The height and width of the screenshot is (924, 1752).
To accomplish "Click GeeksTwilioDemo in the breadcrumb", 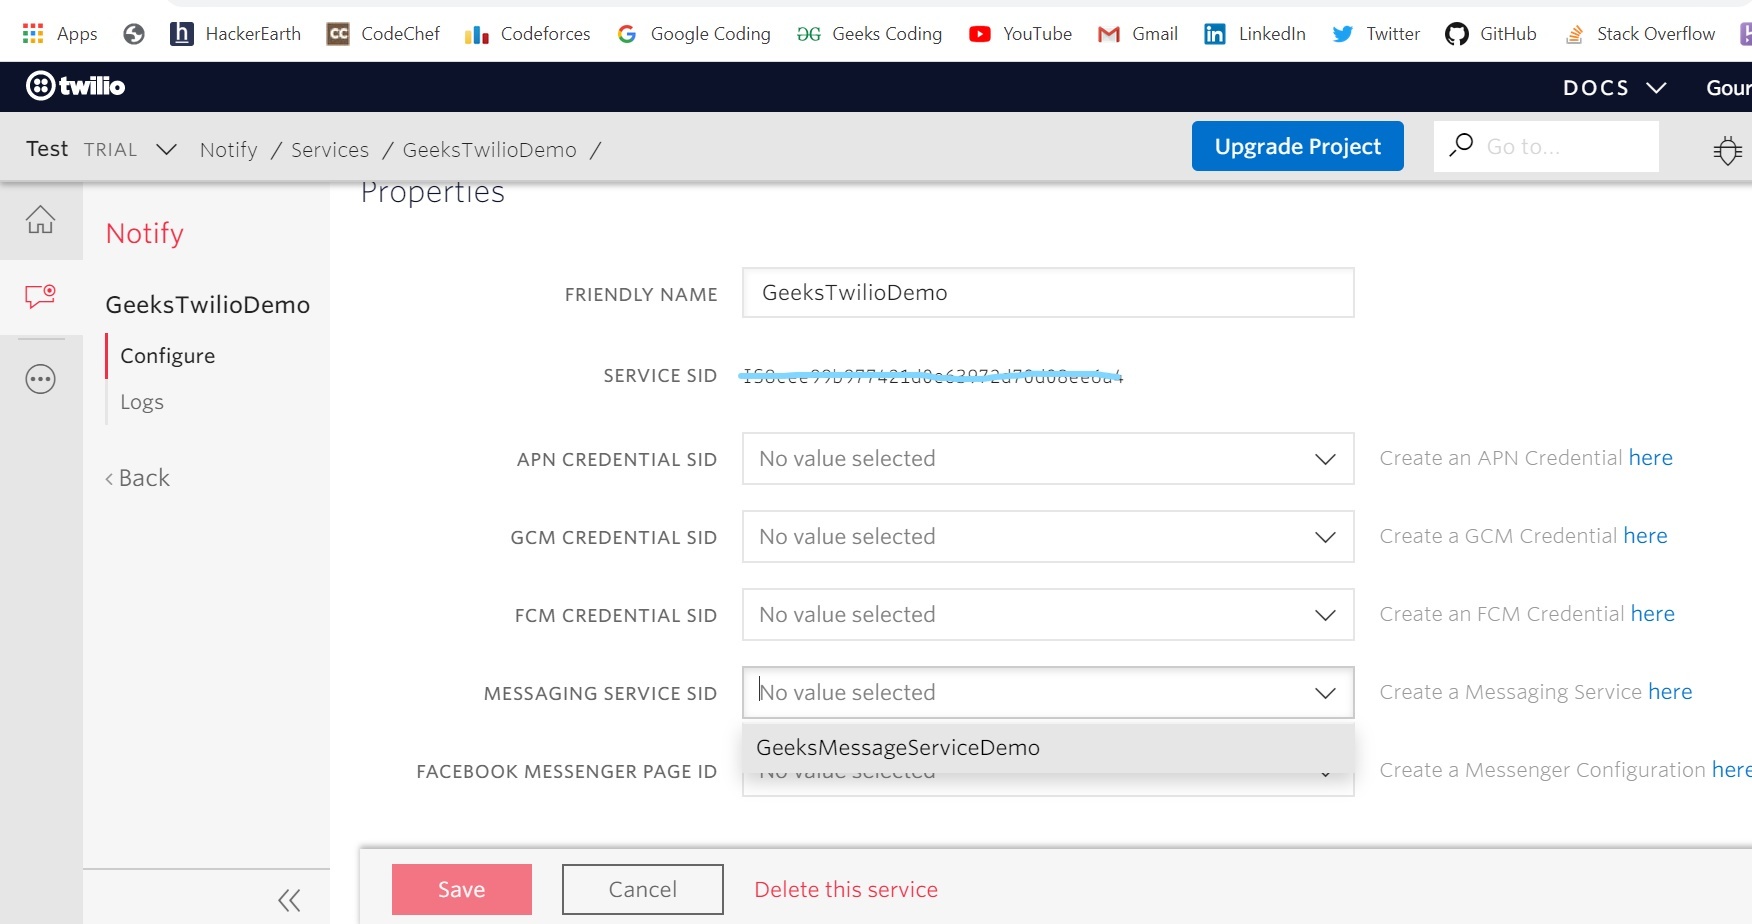I will [x=490, y=150].
